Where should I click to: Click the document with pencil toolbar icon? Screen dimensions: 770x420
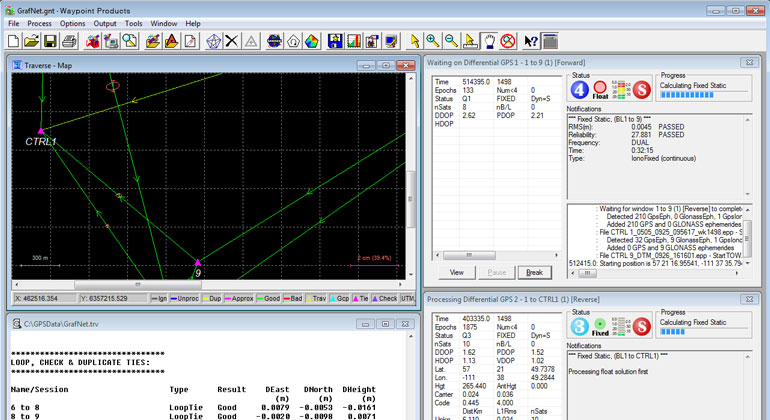click(x=190, y=41)
